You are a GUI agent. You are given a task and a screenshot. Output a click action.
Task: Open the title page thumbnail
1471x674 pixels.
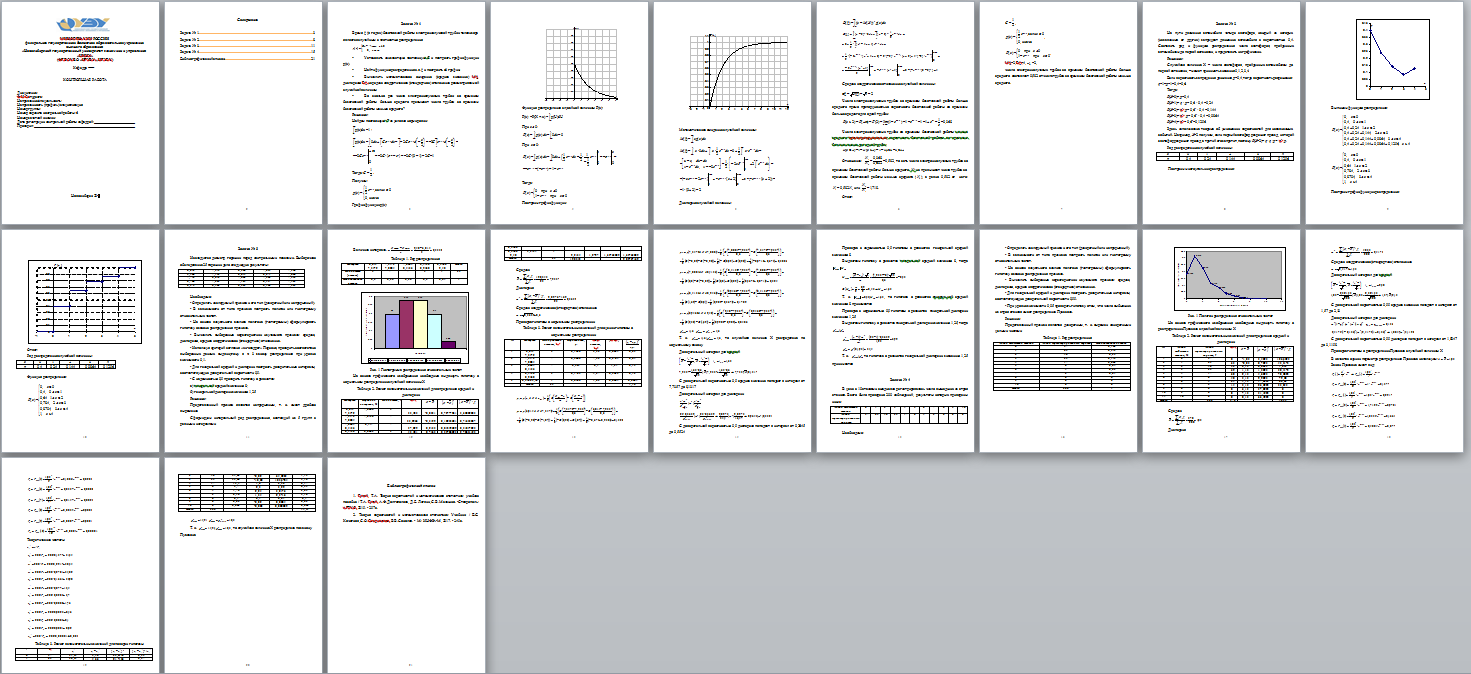pos(82,114)
